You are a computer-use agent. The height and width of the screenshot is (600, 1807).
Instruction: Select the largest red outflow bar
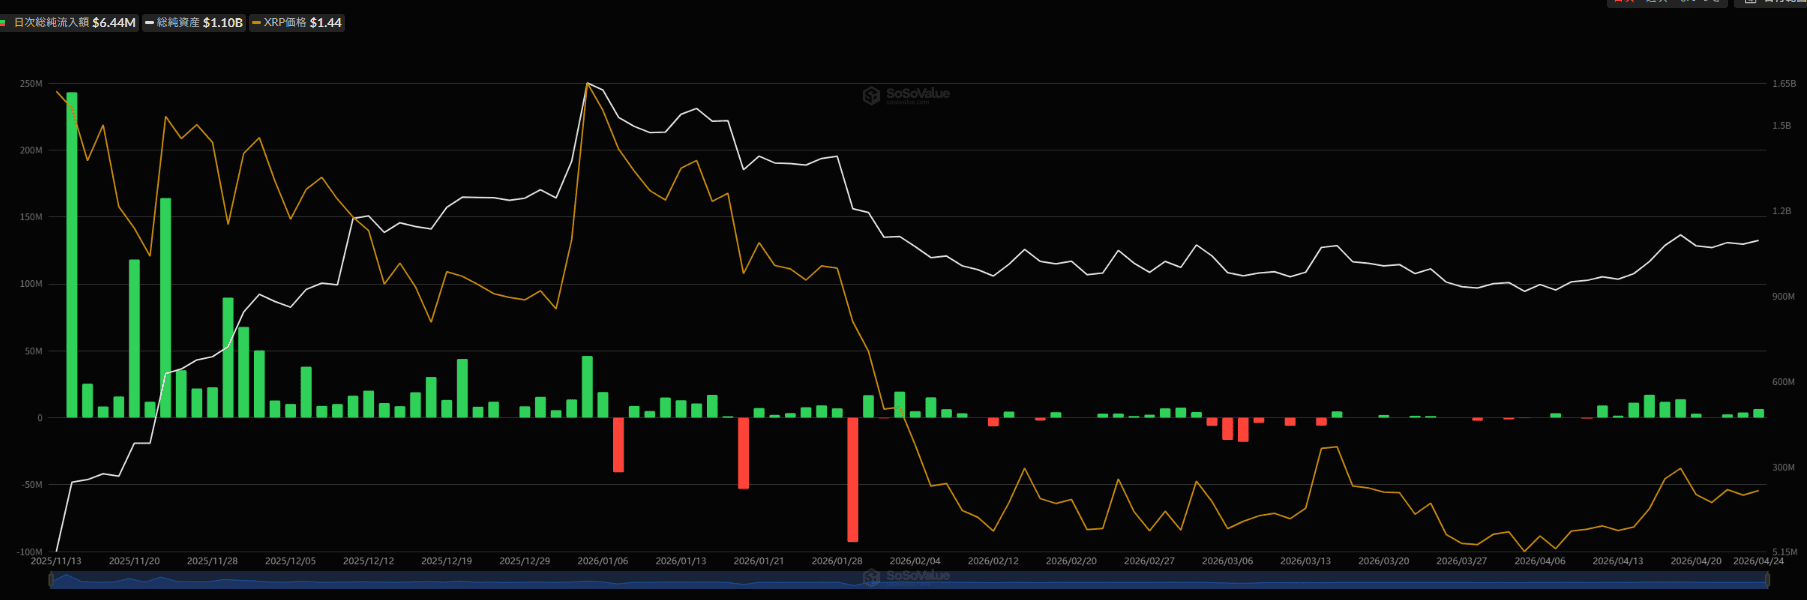coord(853,479)
